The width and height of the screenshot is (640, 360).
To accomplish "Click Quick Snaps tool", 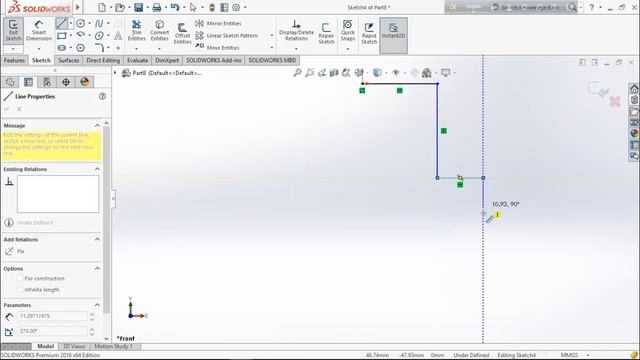I will (347, 31).
